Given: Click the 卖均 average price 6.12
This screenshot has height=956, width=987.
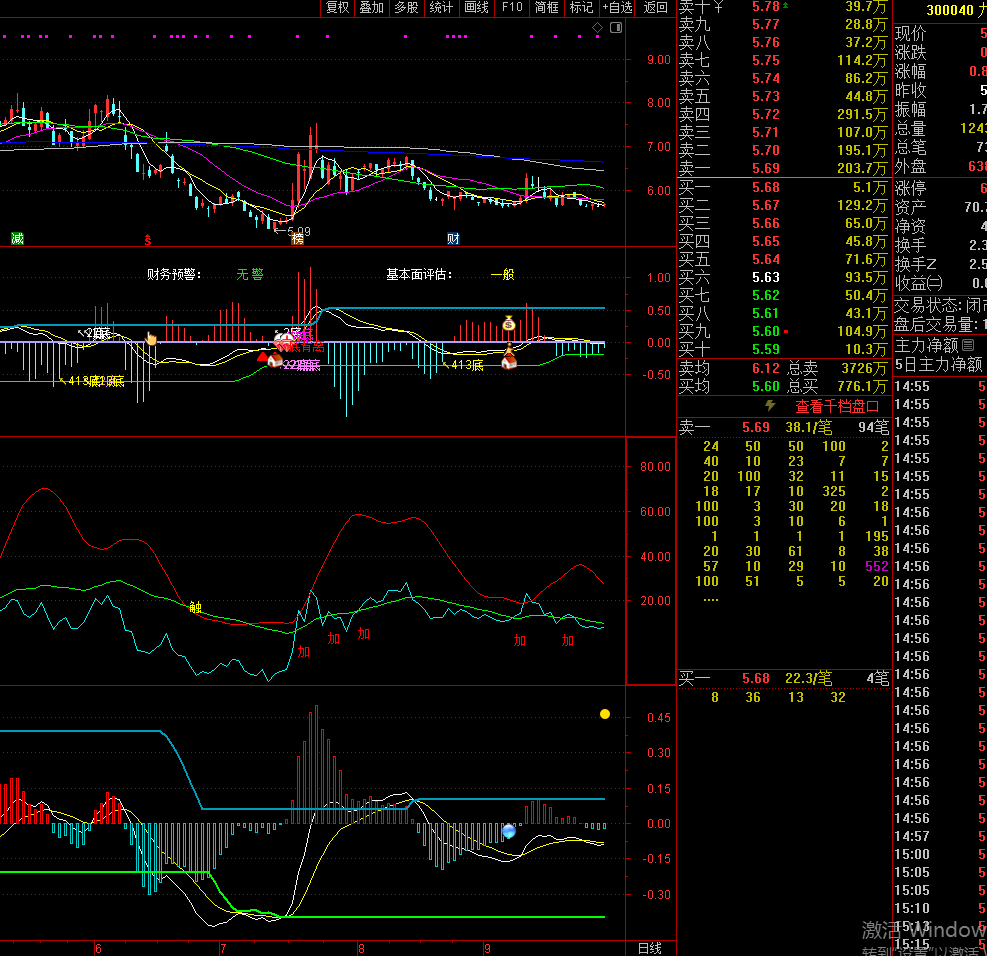Looking at the screenshot, I should 765,368.
